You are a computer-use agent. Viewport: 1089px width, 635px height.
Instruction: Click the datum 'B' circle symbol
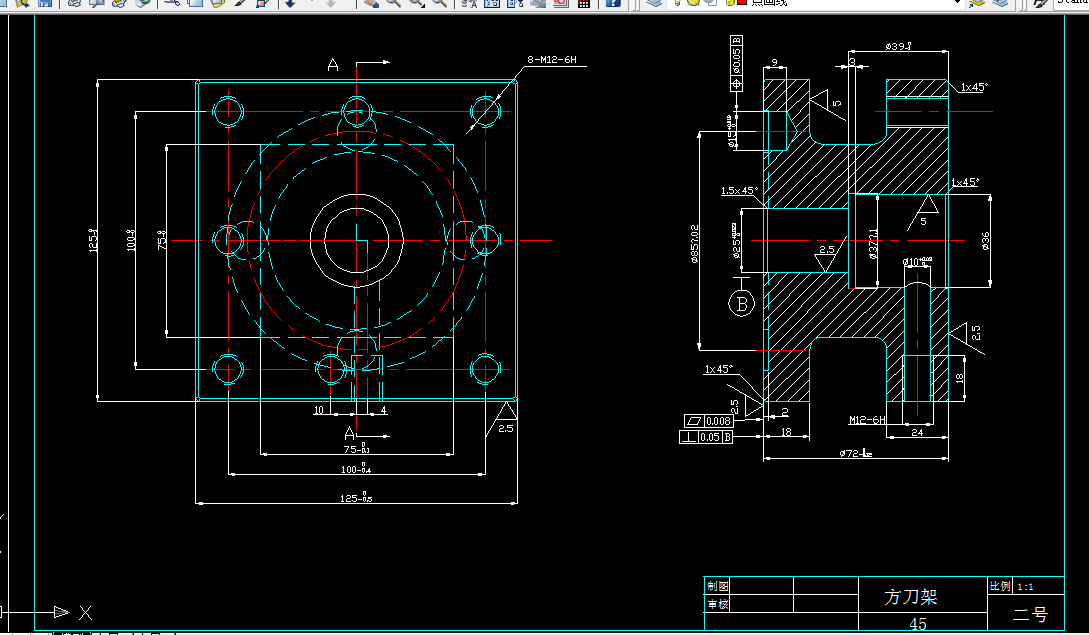click(x=742, y=304)
